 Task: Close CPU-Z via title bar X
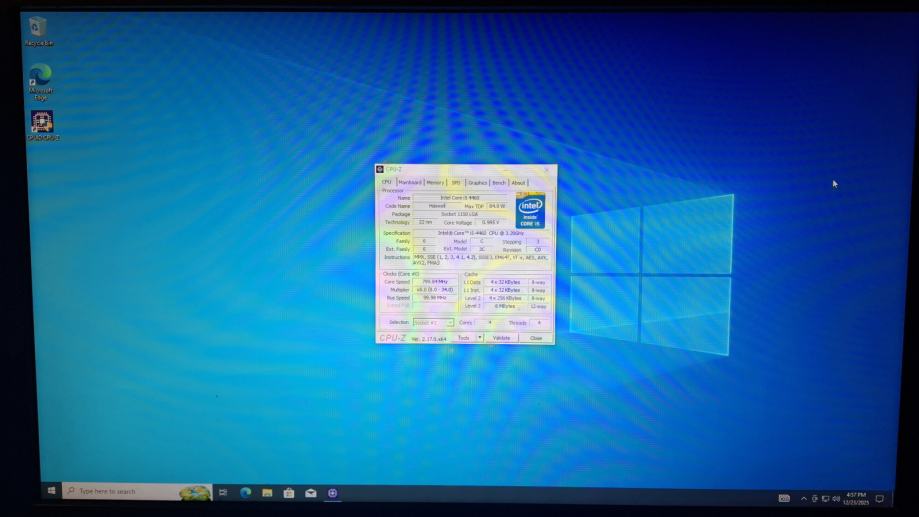coord(547,169)
